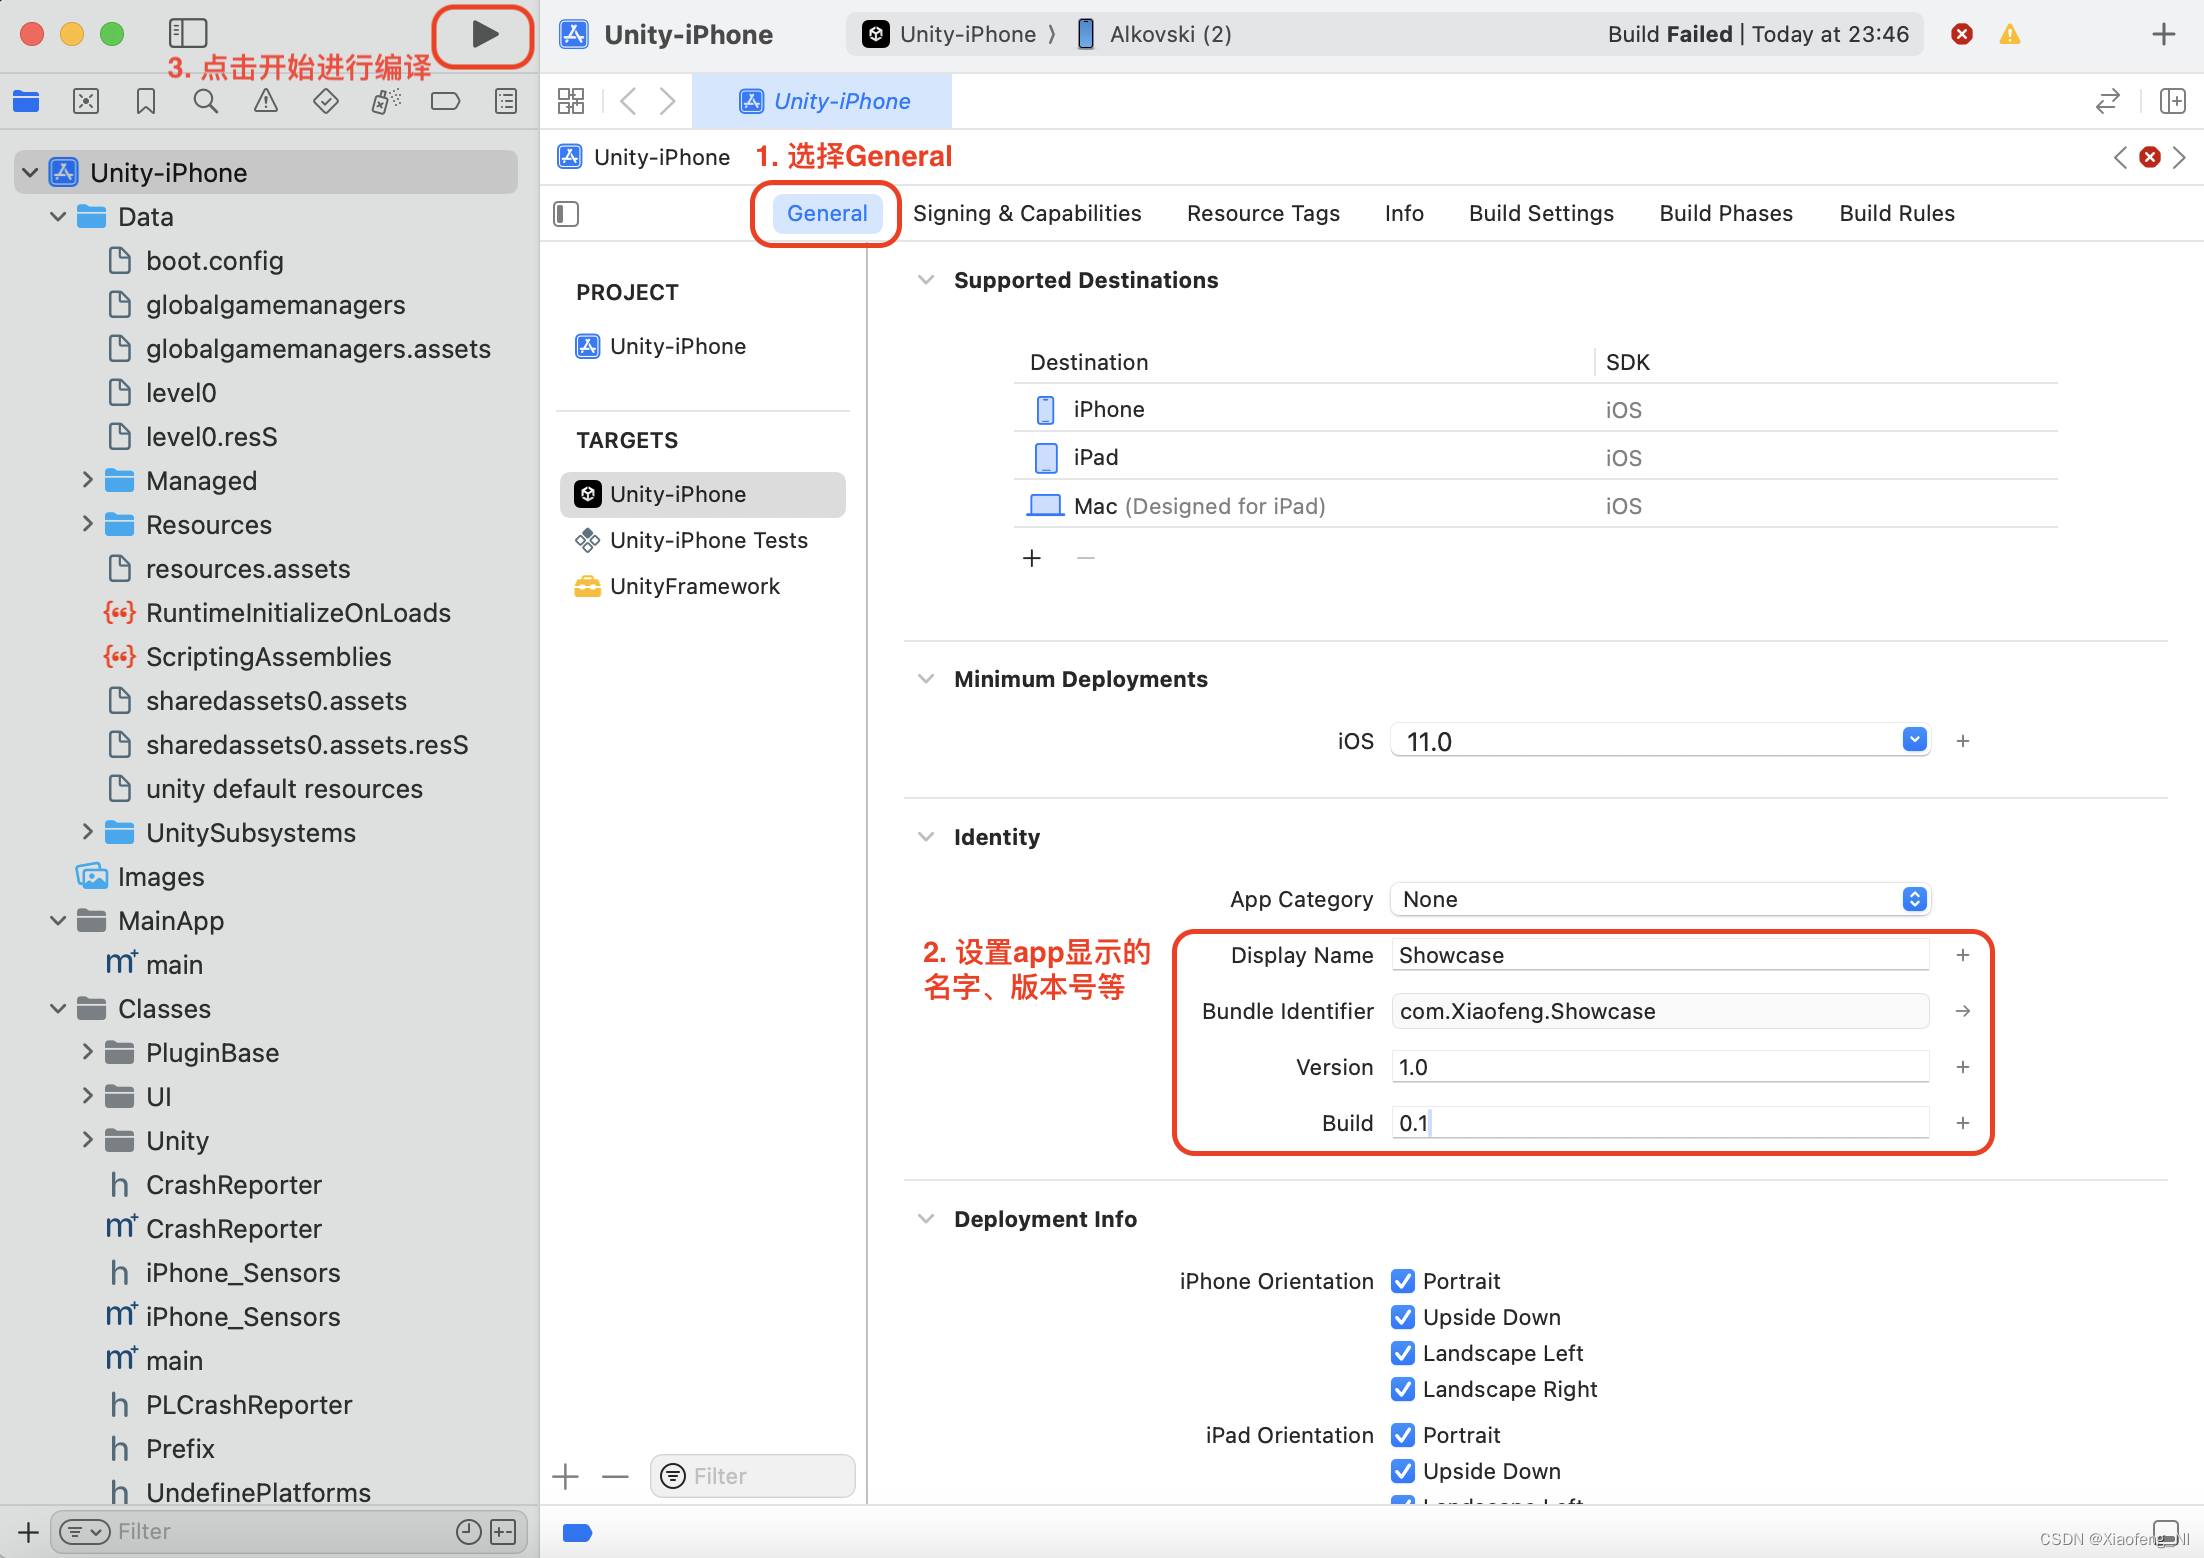2204x1558 pixels.
Task: Click the add editor split icon
Action: point(2172,101)
